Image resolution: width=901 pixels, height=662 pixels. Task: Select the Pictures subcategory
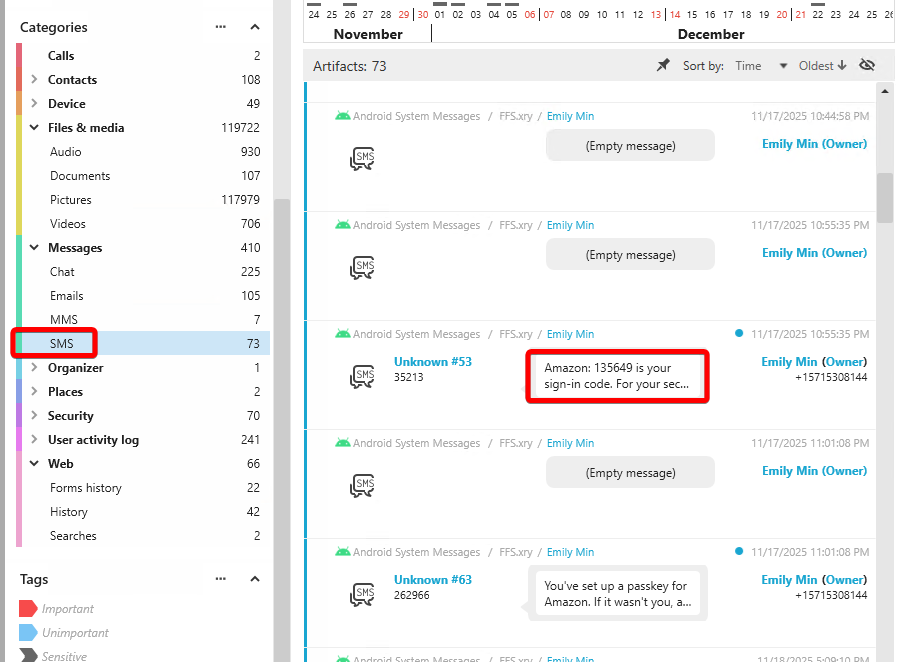point(143,200)
